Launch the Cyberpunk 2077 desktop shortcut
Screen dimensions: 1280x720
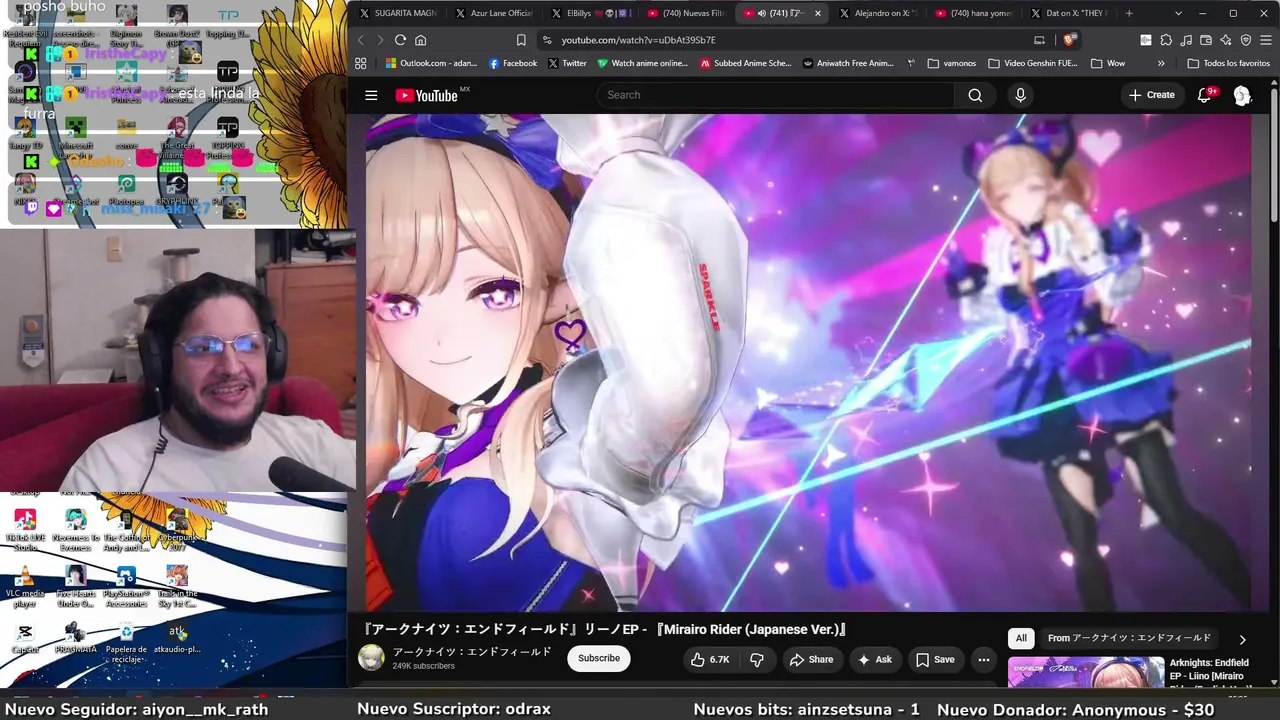click(177, 529)
